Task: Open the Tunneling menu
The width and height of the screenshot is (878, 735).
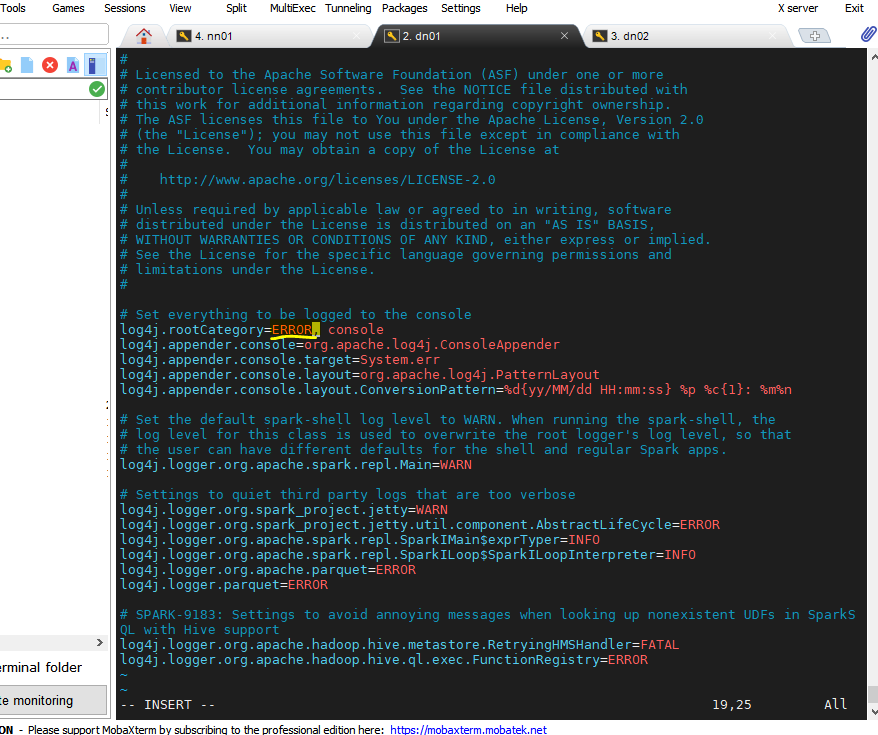Action: pos(348,8)
